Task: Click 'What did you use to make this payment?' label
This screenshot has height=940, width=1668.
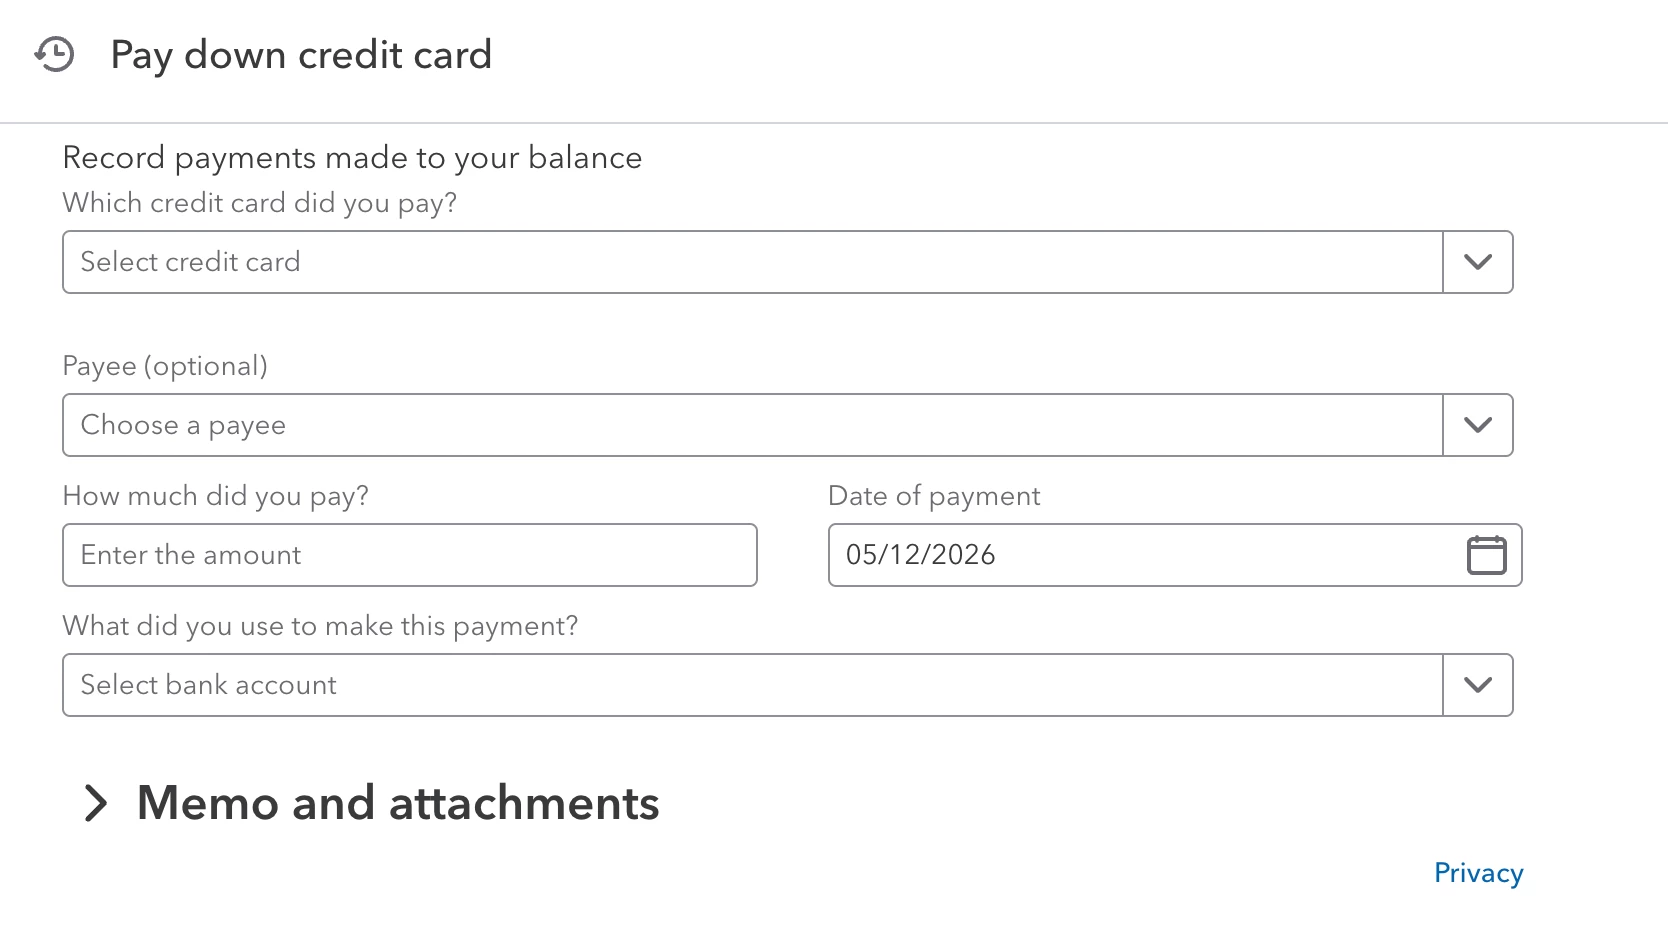Action: [x=320, y=626]
